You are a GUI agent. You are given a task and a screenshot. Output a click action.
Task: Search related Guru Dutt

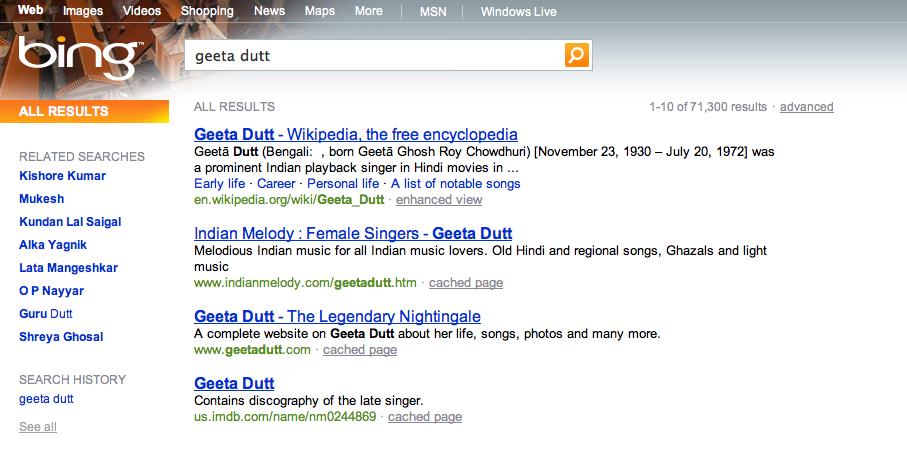tap(46, 314)
